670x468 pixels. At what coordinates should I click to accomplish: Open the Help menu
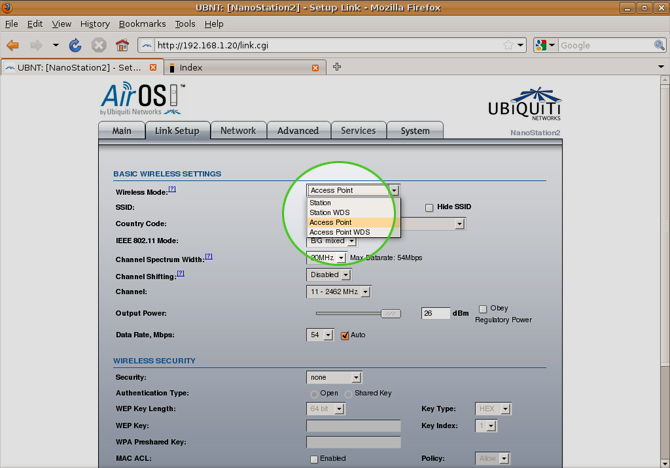tap(214, 24)
